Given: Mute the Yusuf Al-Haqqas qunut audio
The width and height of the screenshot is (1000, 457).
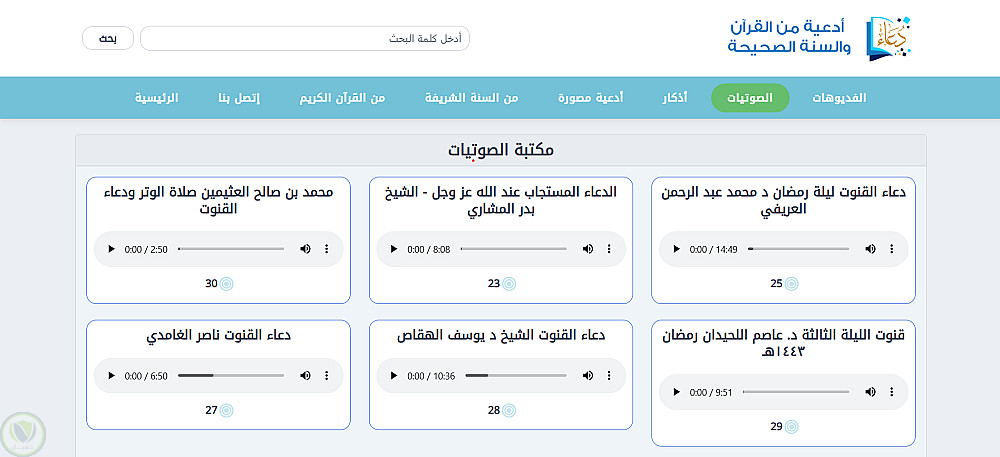Looking at the screenshot, I should point(588,376).
